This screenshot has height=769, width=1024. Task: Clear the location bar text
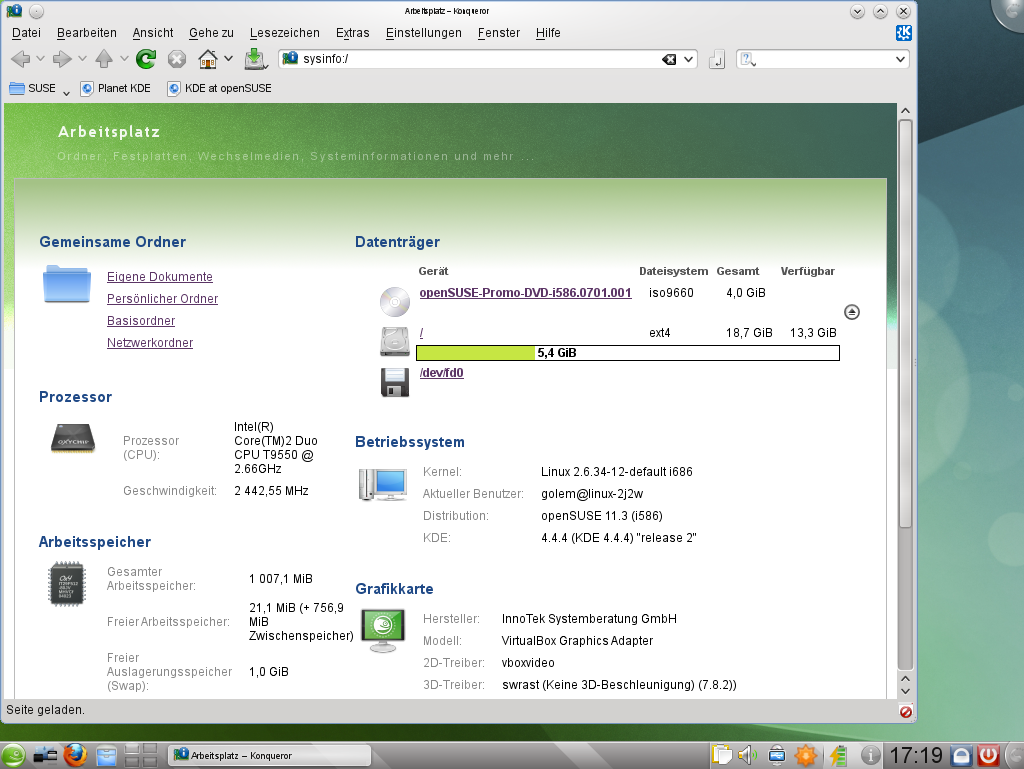tap(670, 58)
